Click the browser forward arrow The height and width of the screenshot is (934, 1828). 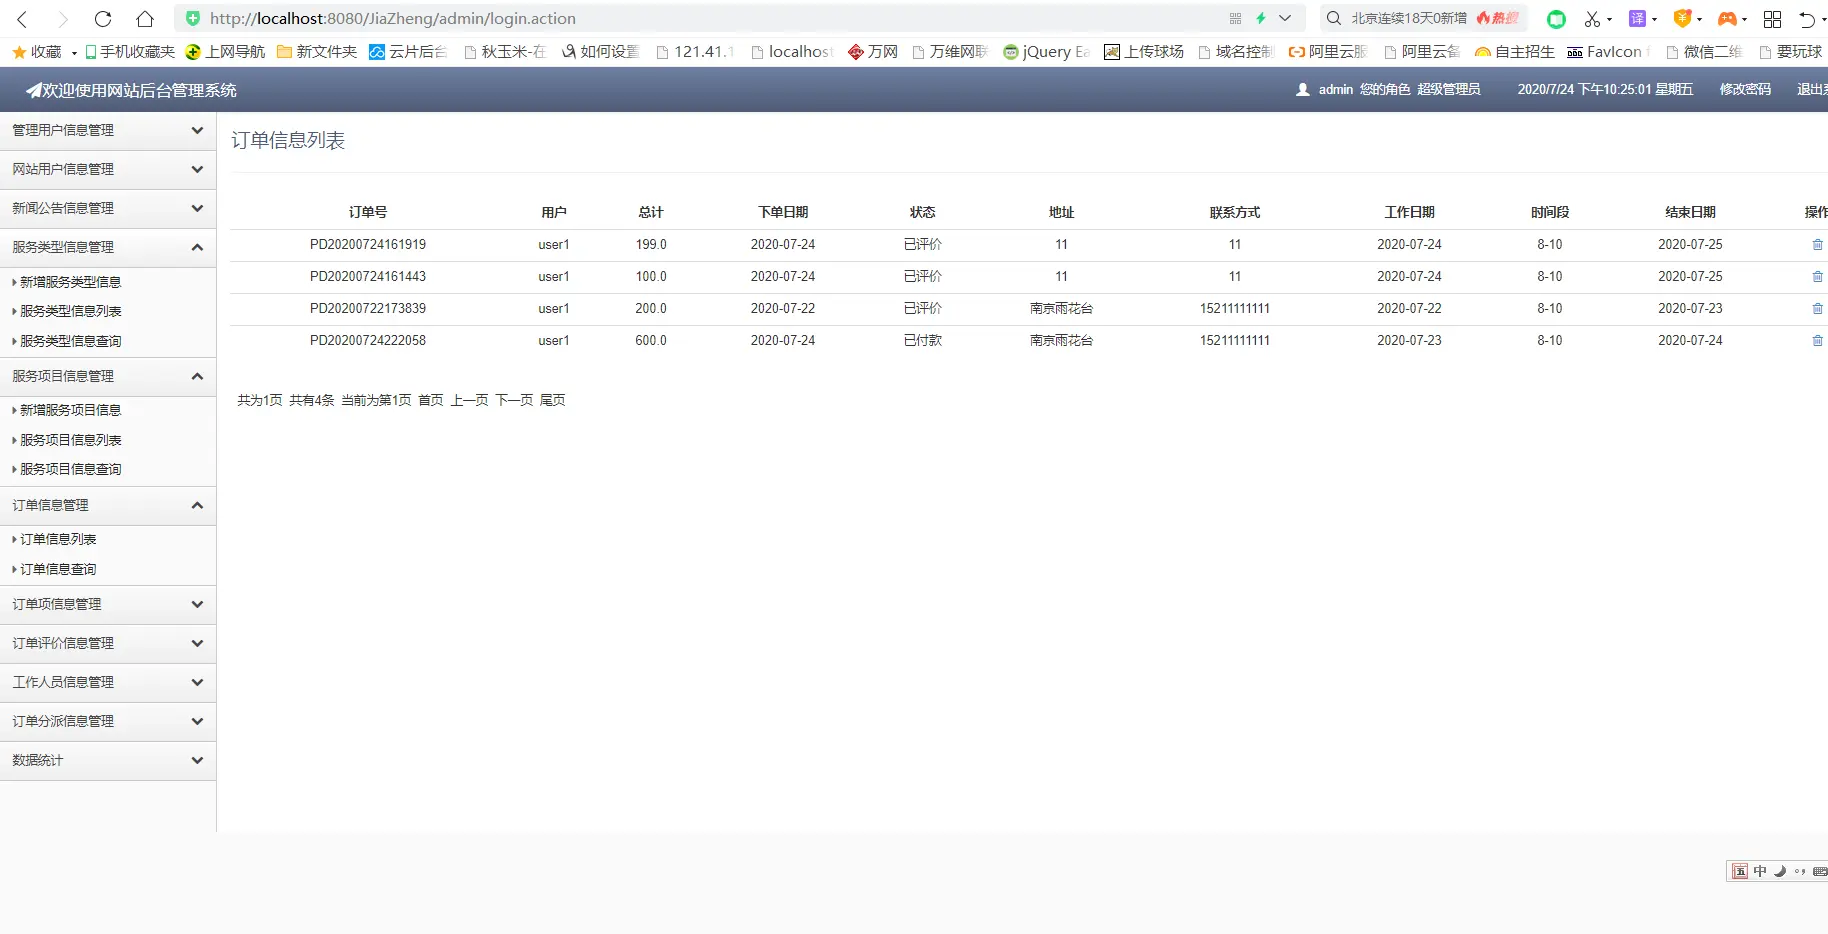pos(62,19)
